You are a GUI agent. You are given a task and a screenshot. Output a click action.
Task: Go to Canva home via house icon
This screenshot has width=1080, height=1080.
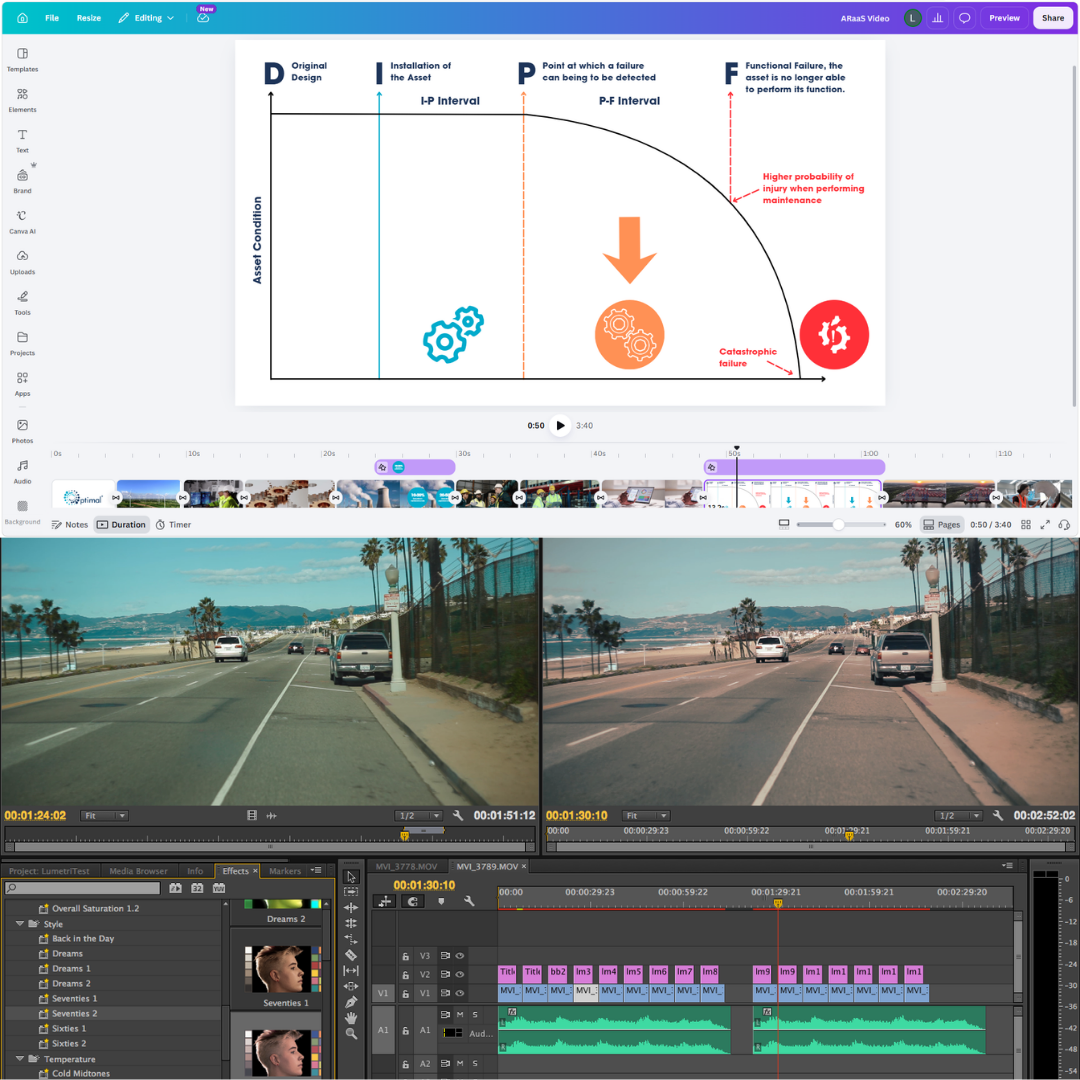click(x=22, y=18)
